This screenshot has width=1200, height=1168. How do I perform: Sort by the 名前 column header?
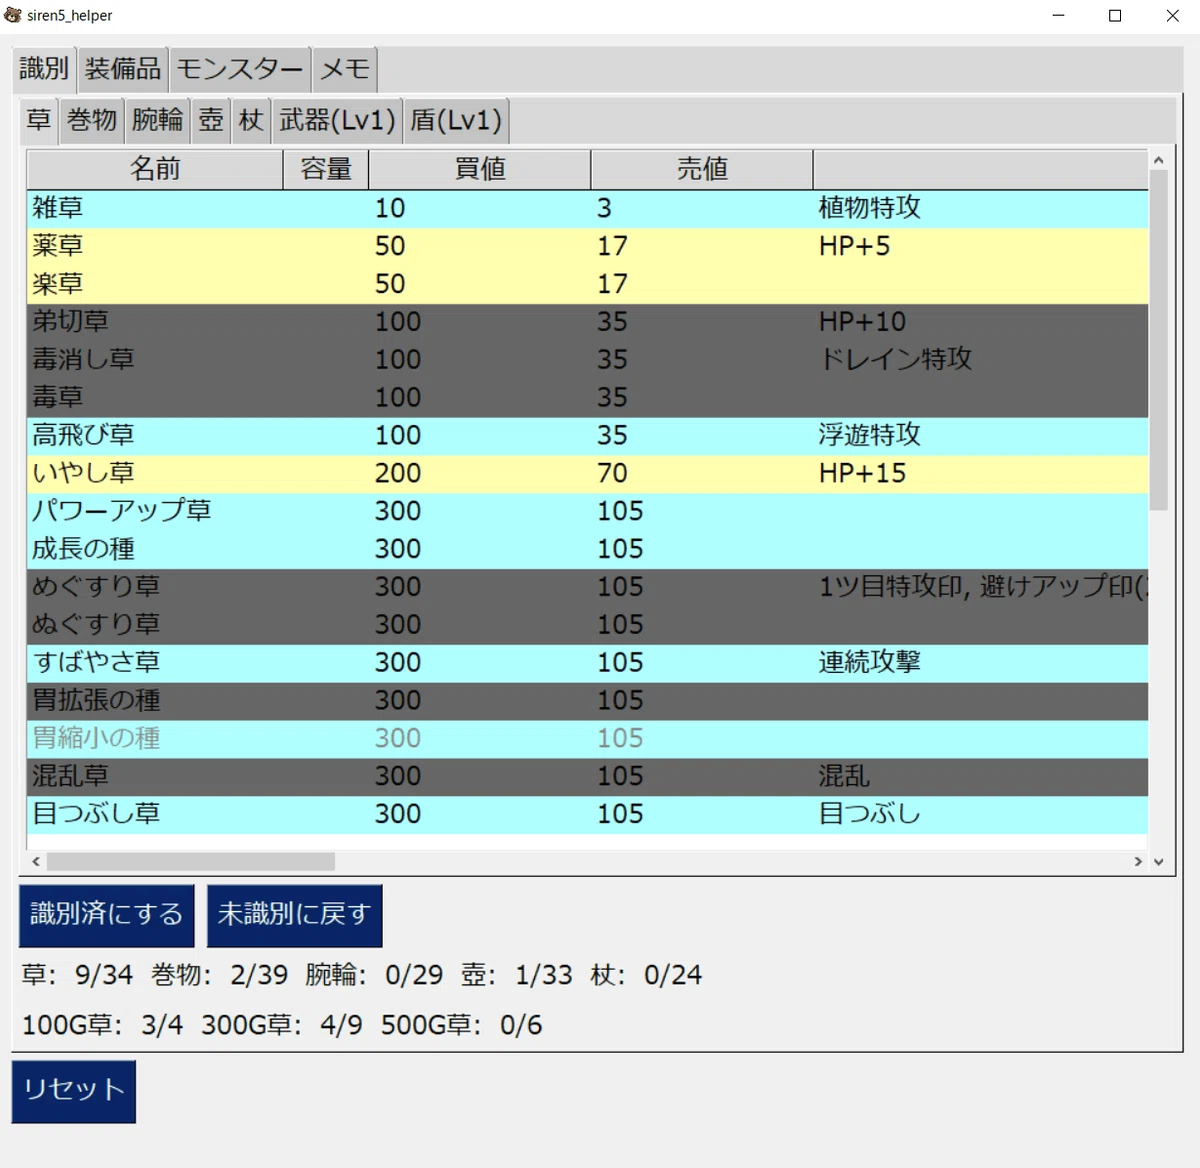tap(155, 169)
